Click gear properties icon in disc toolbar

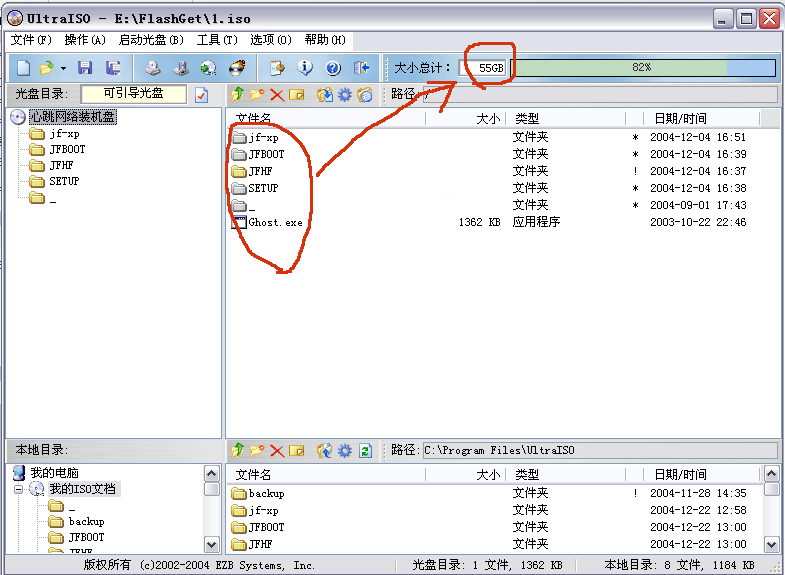(344, 95)
